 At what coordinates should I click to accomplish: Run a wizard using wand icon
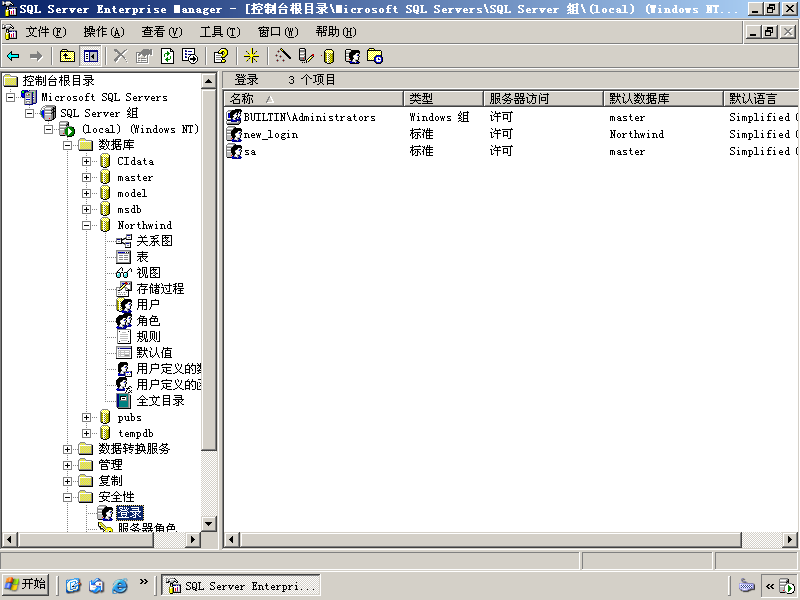[282, 56]
